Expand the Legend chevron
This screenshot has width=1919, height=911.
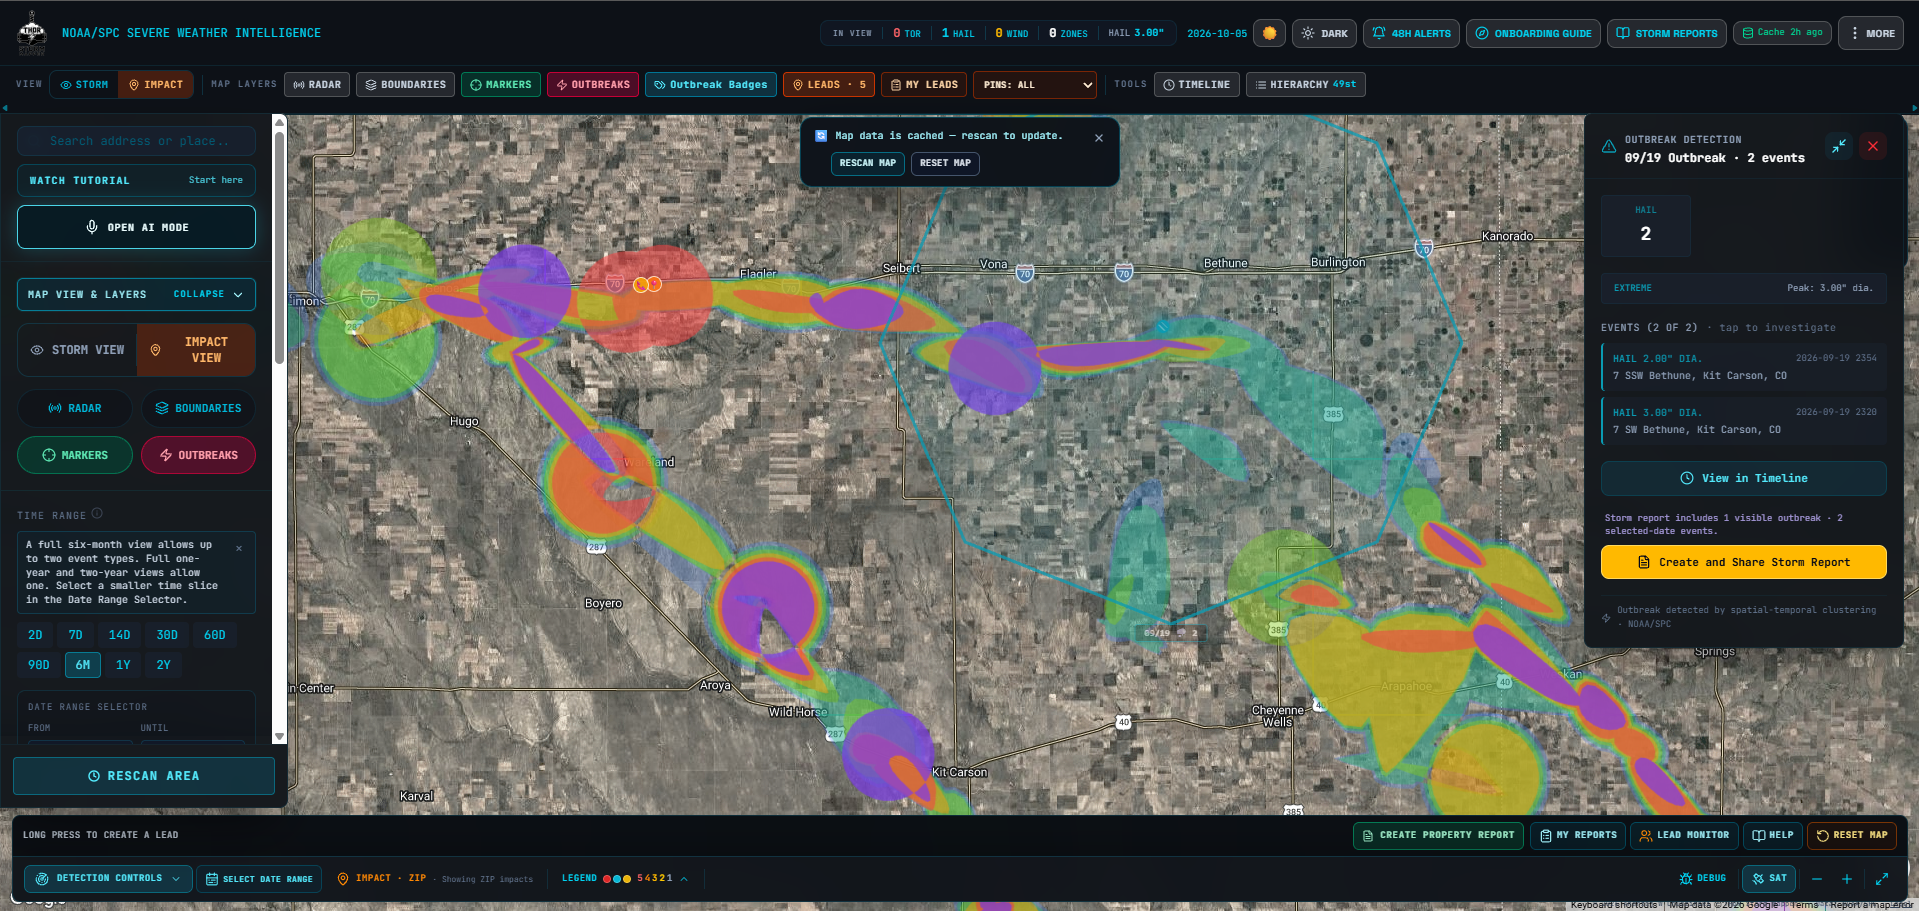click(684, 879)
